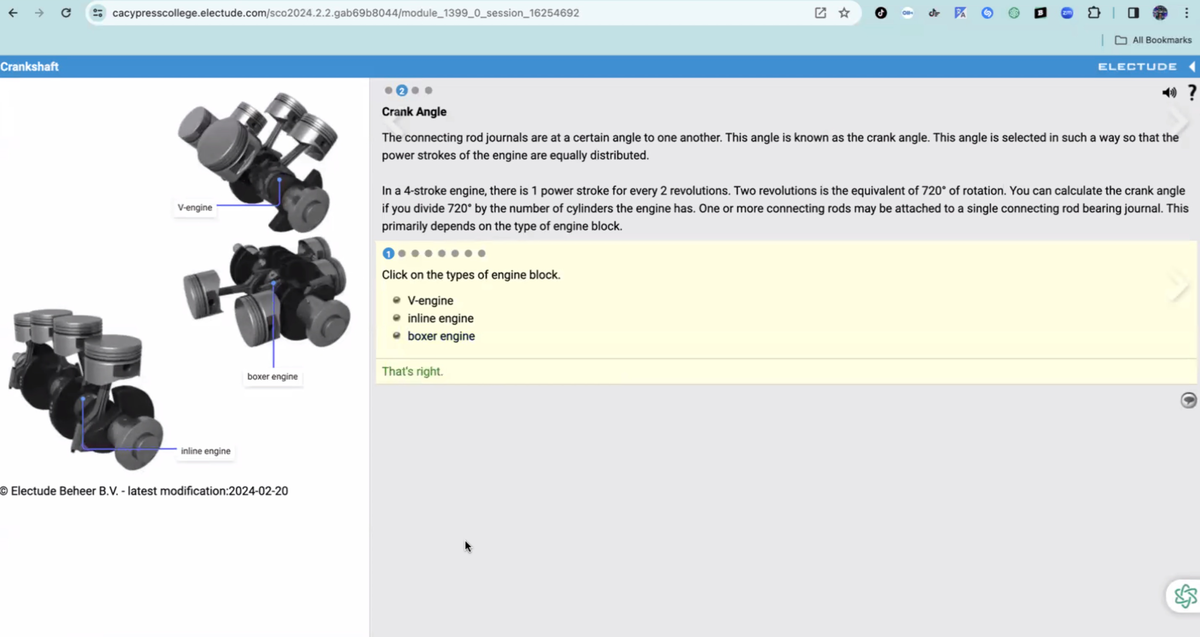
Task: Open Chrome's three-dot menu
Action: point(1186,13)
